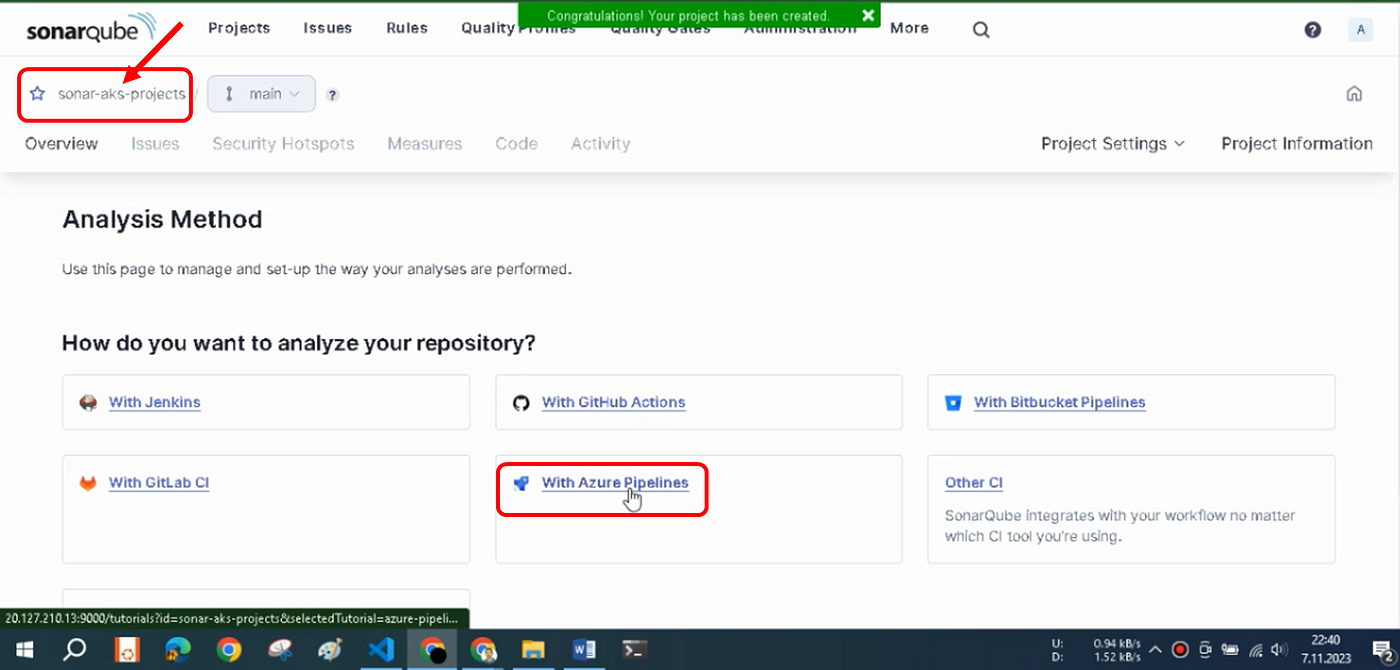Screen dimensions: 1400x670
Task: Open the Activity tab
Action: (601, 144)
